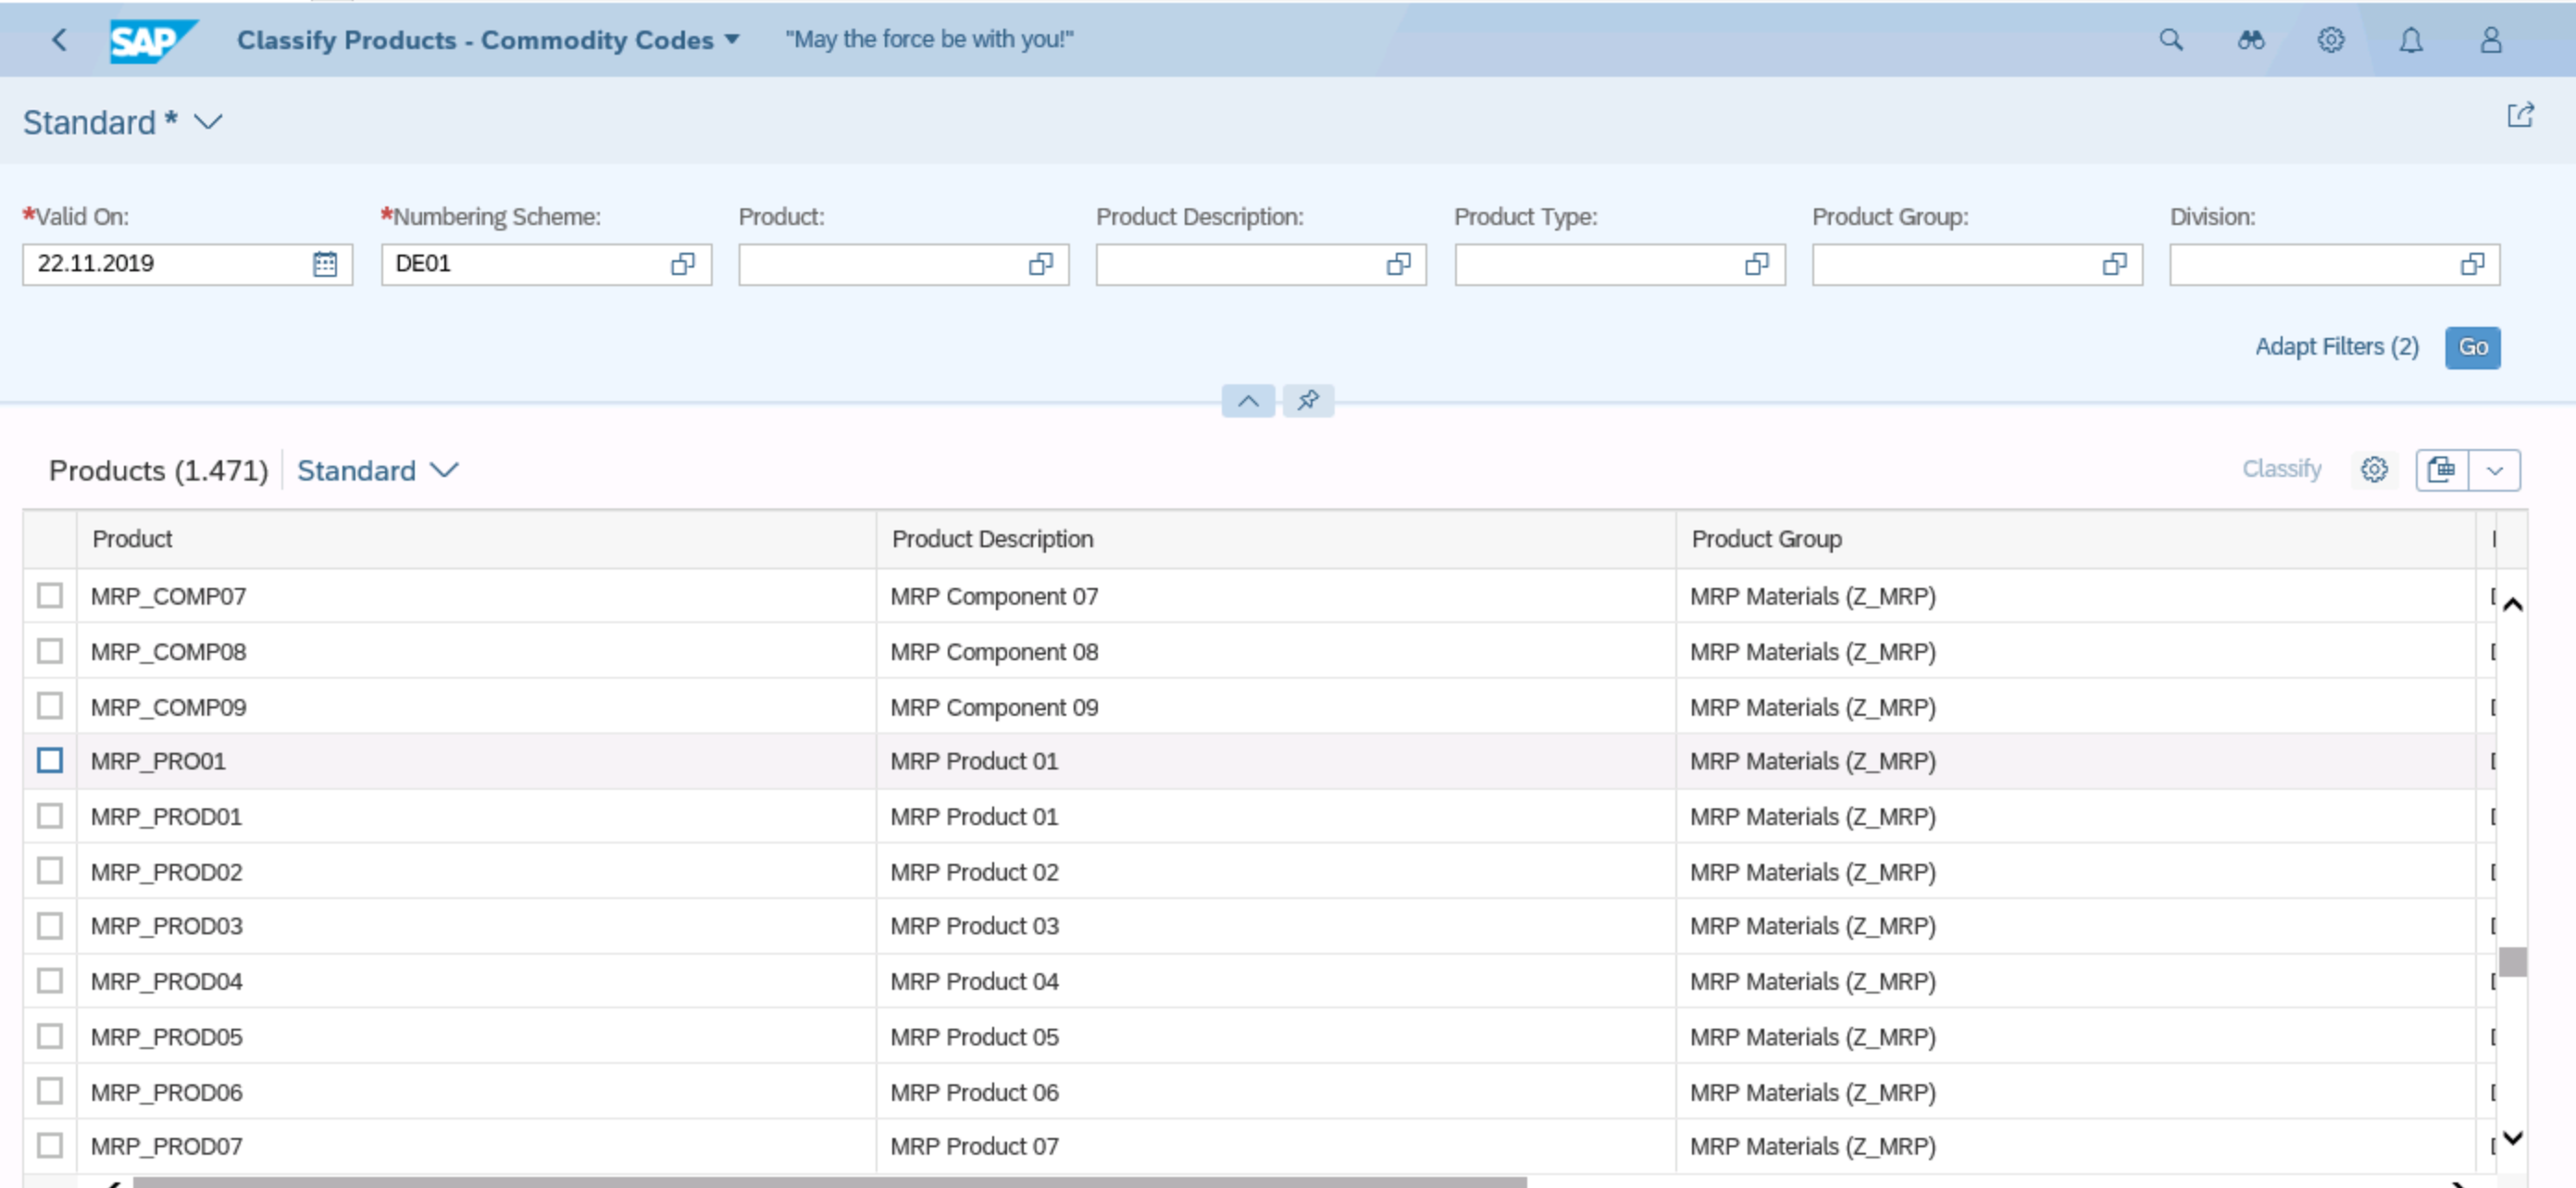
Task: Open Product filter value help
Action: [1041, 264]
